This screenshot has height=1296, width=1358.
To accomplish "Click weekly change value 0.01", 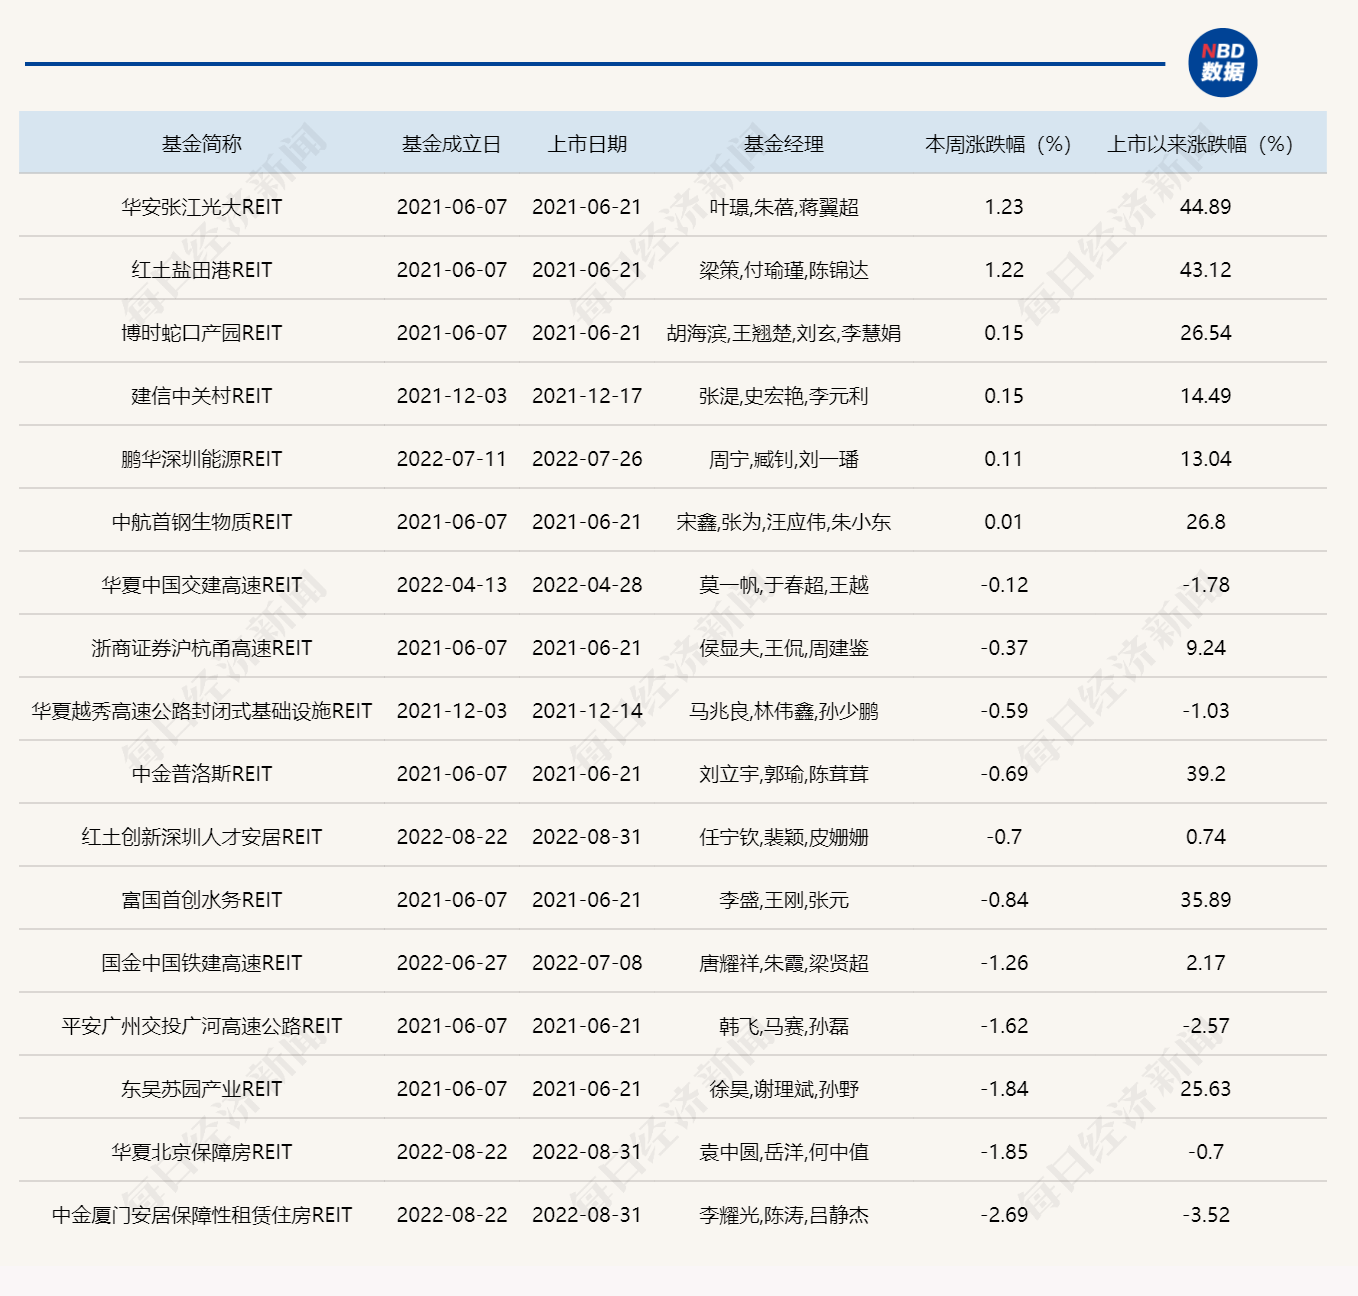I will (1004, 522).
